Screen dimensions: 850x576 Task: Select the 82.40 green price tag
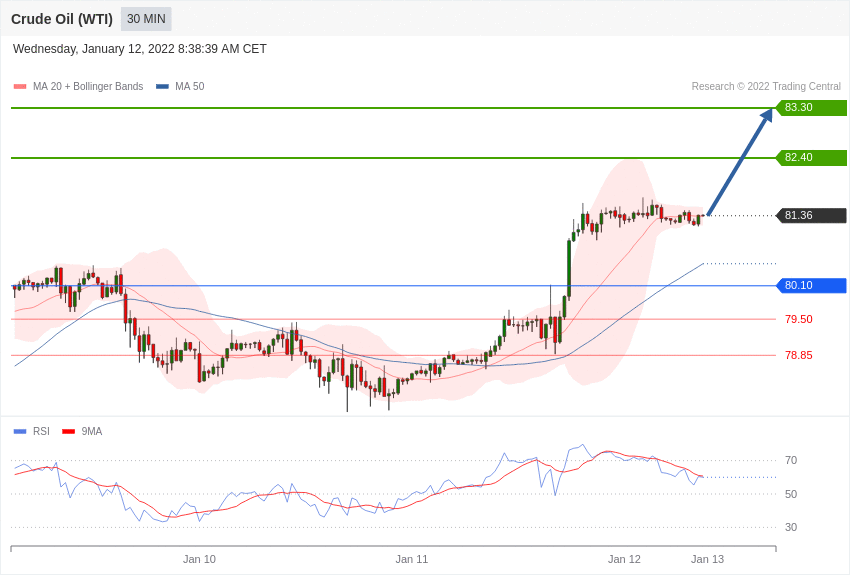click(x=812, y=158)
